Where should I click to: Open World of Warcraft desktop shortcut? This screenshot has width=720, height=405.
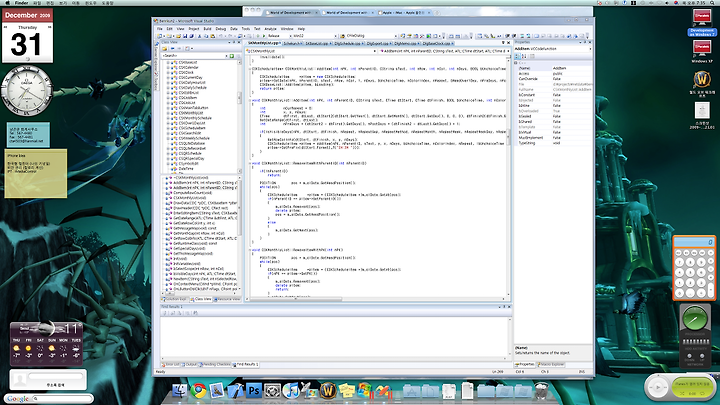[702, 84]
